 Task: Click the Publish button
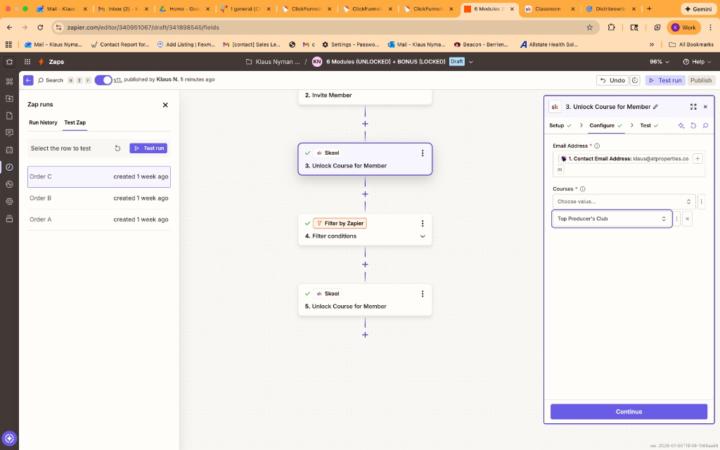tap(701, 80)
